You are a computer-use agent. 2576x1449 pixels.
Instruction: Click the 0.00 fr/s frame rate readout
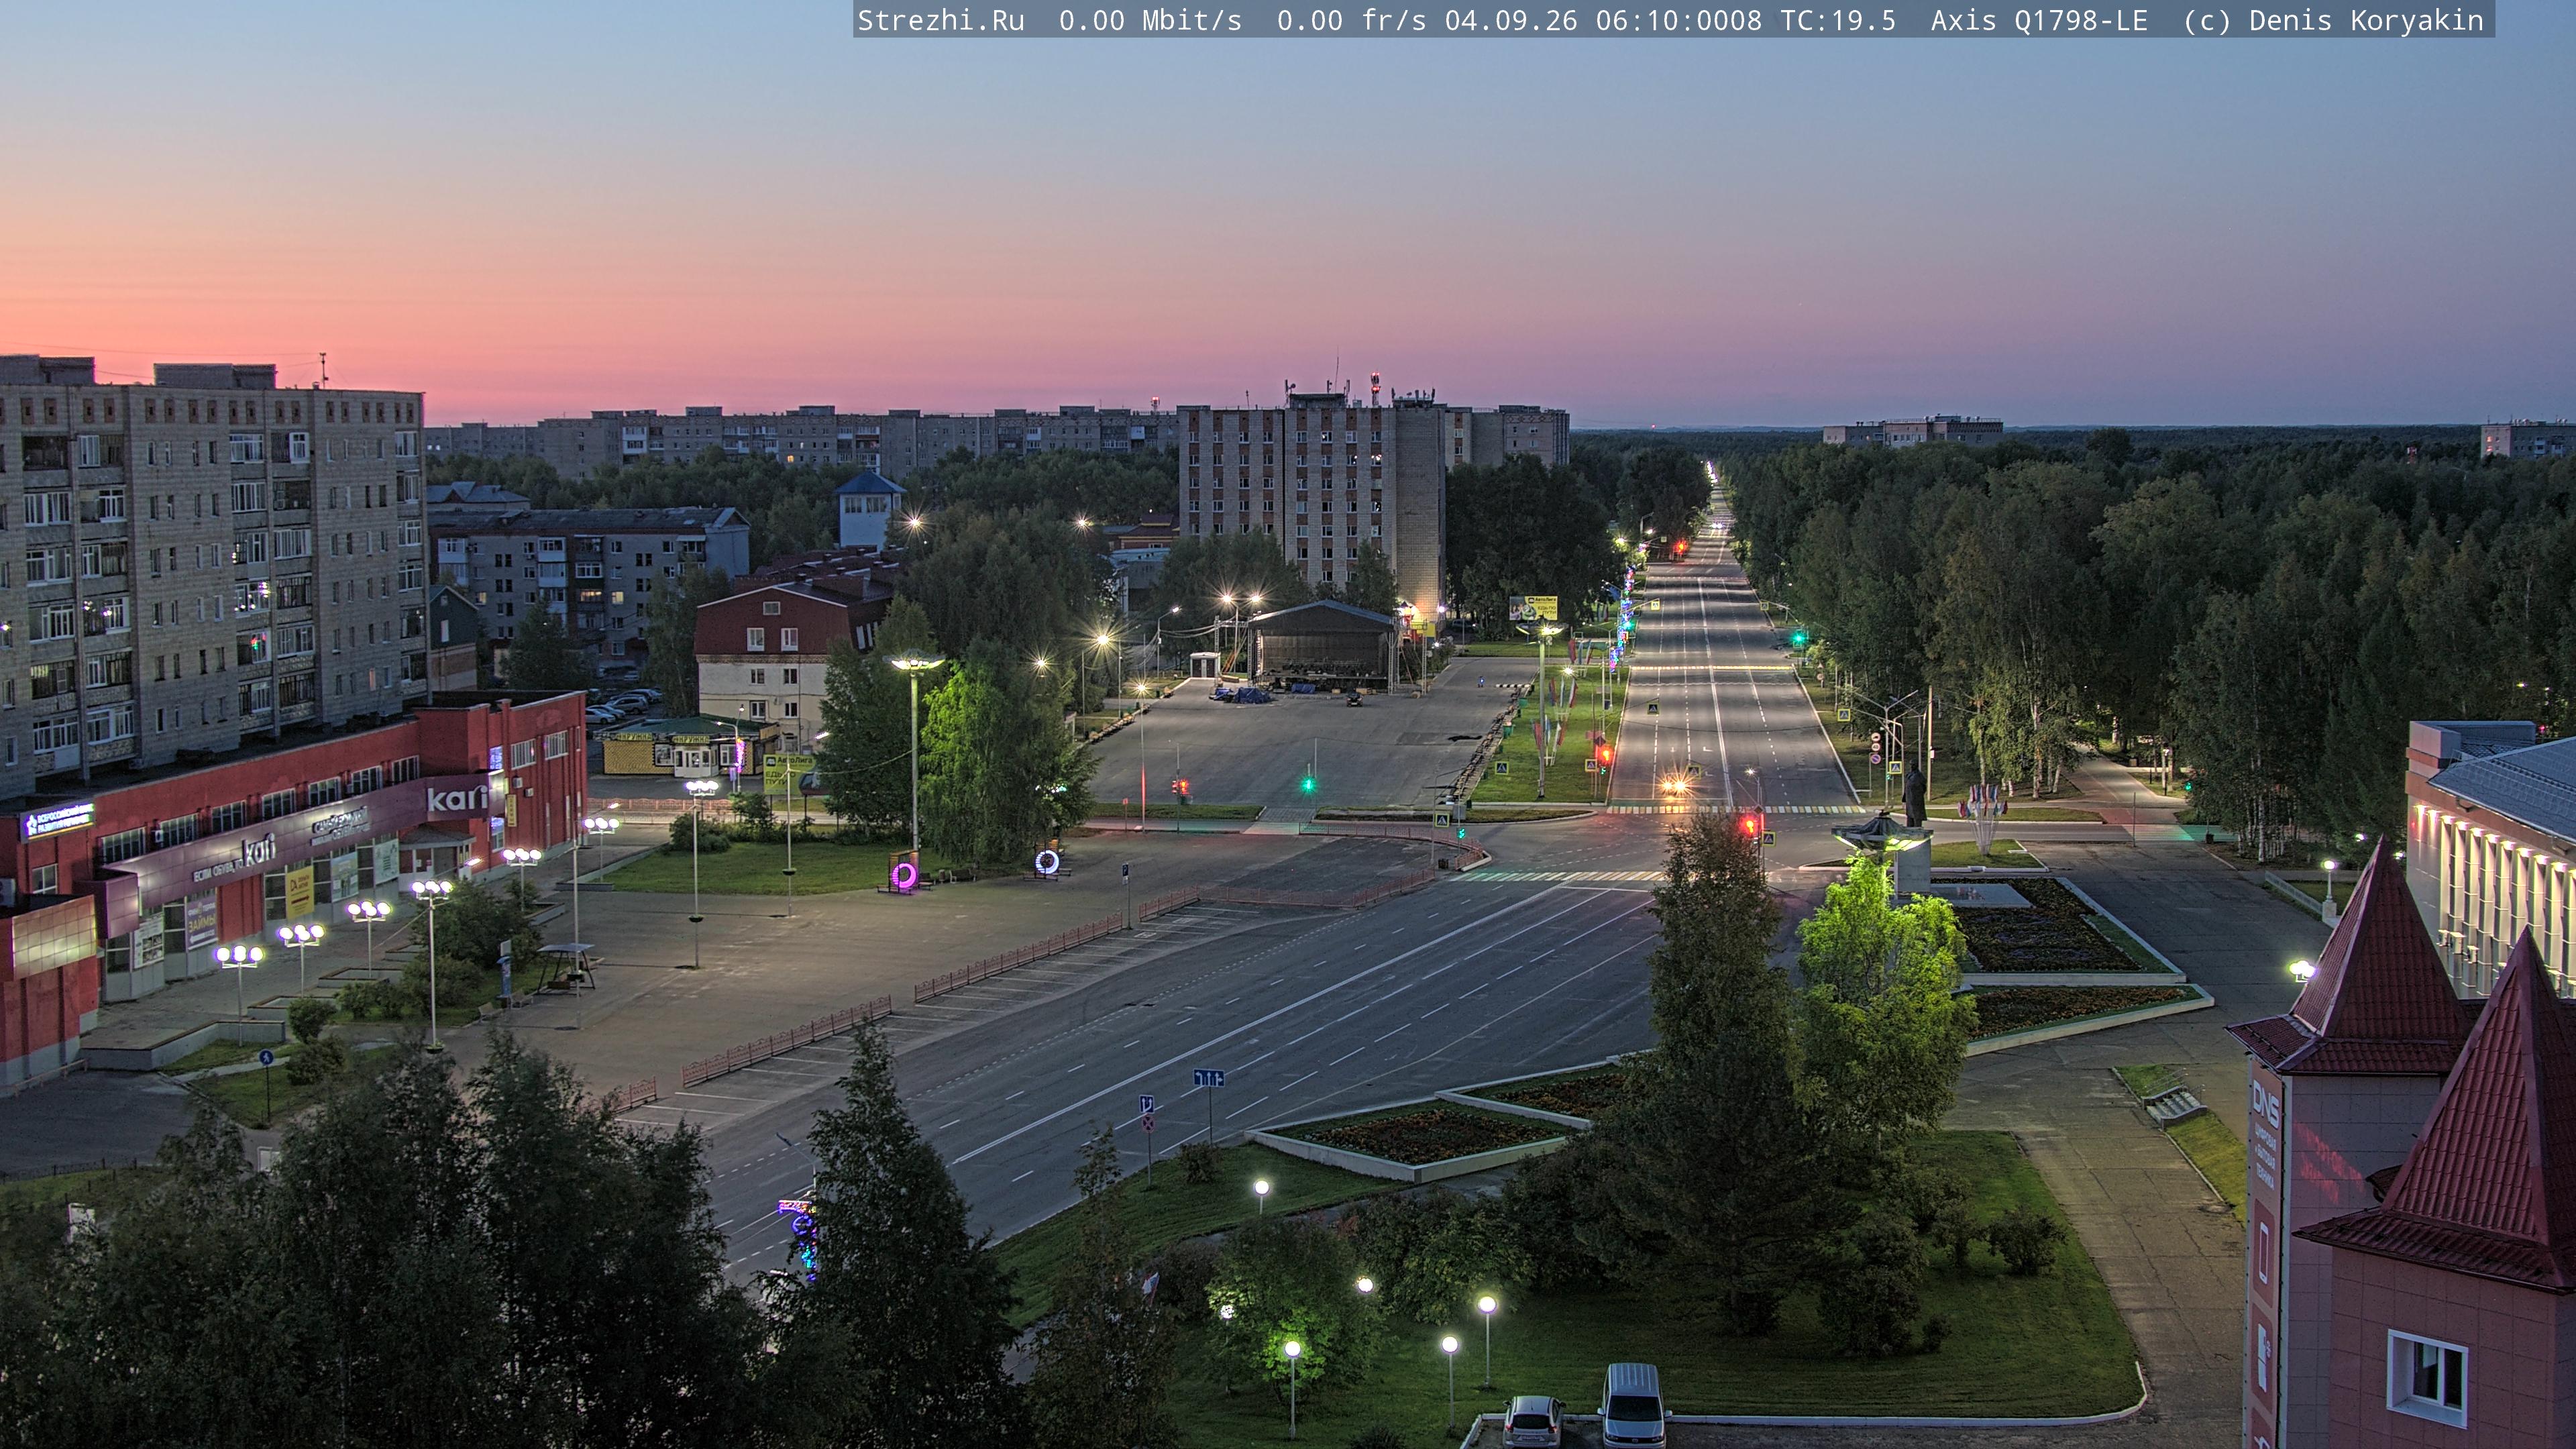tap(1351, 21)
